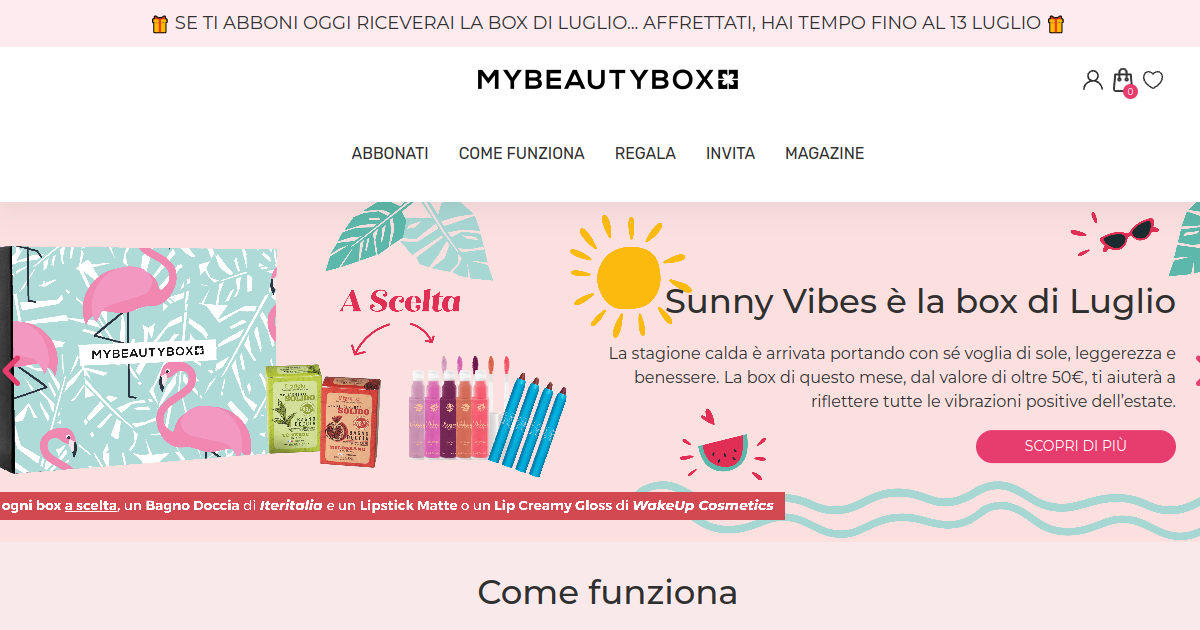Open the ABBONATI menu item

[390, 153]
